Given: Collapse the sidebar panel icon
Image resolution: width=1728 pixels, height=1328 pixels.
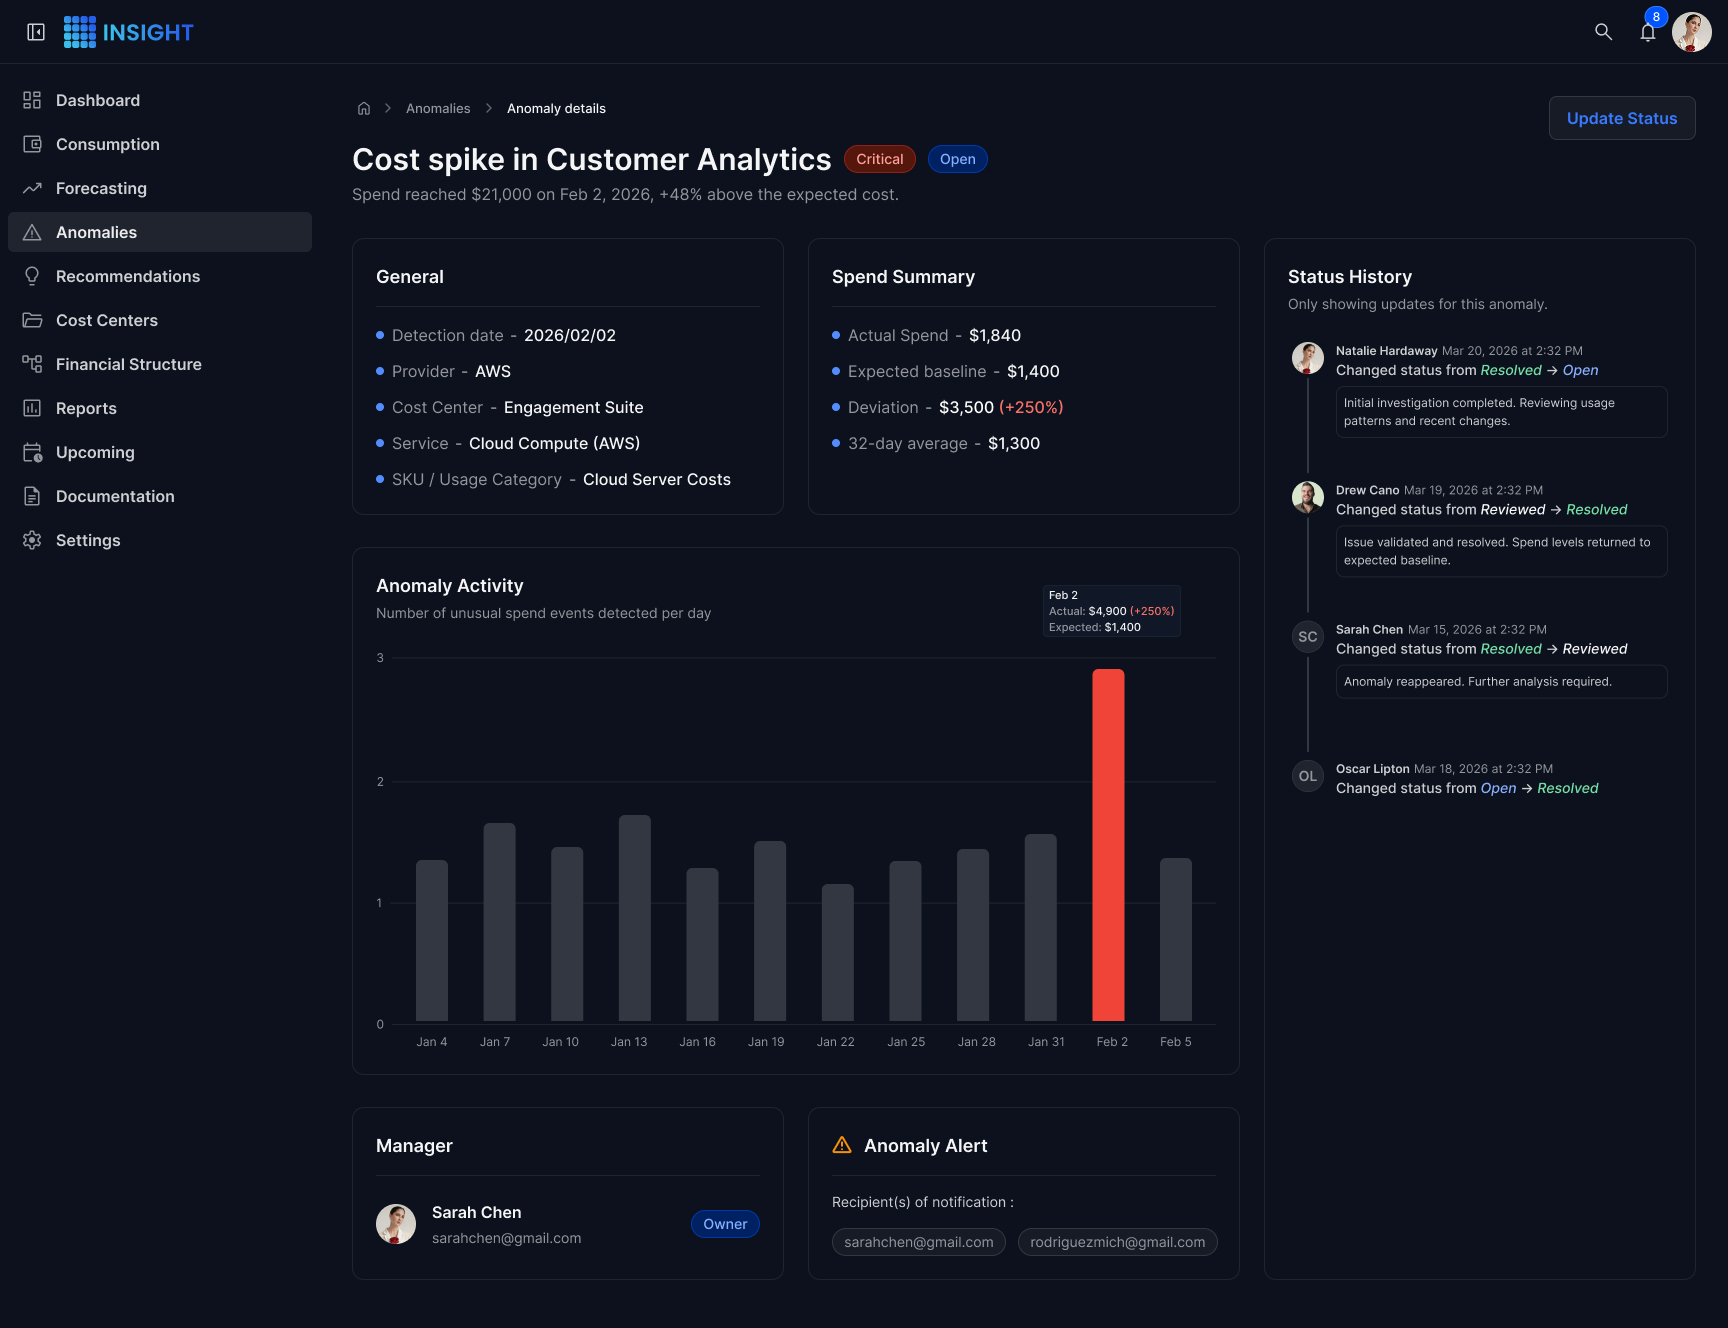Looking at the screenshot, I should (x=36, y=32).
